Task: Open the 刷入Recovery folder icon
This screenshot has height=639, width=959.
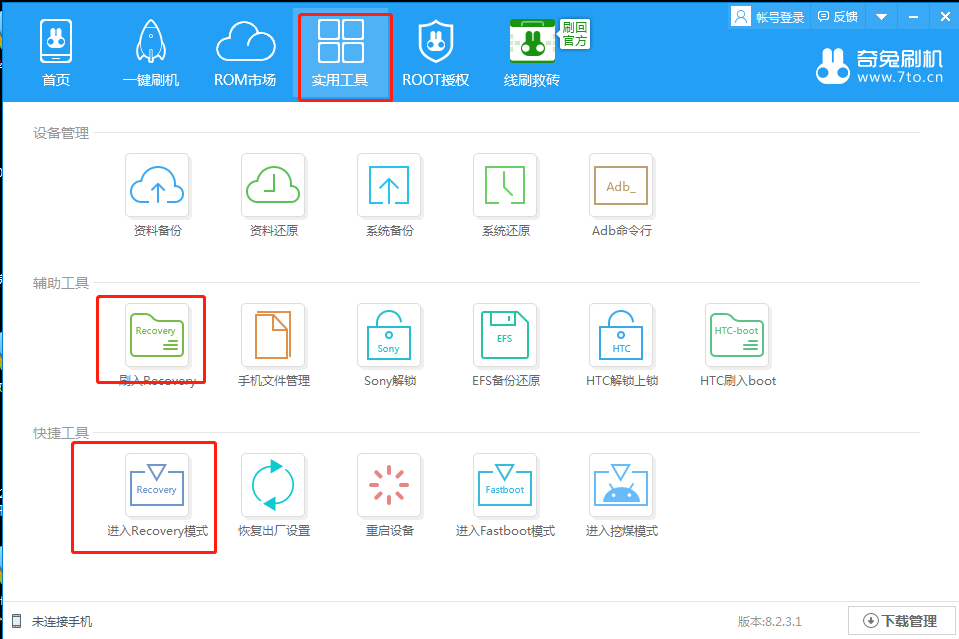Action: [x=157, y=335]
